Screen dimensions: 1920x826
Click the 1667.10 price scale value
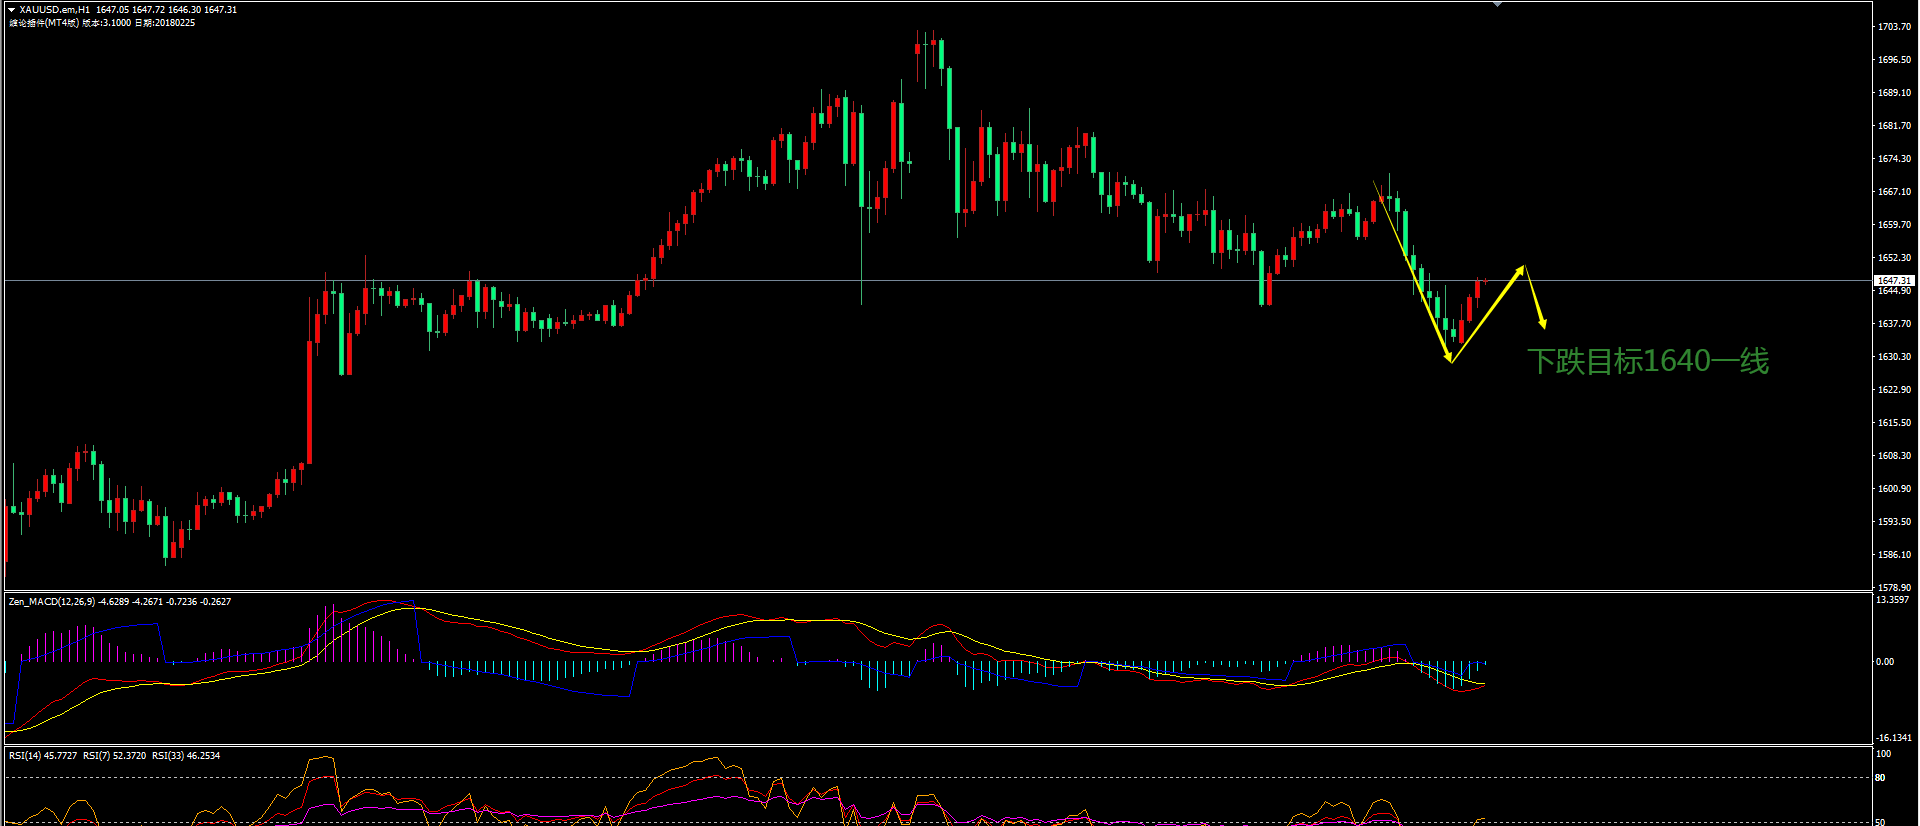[x=1895, y=192]
